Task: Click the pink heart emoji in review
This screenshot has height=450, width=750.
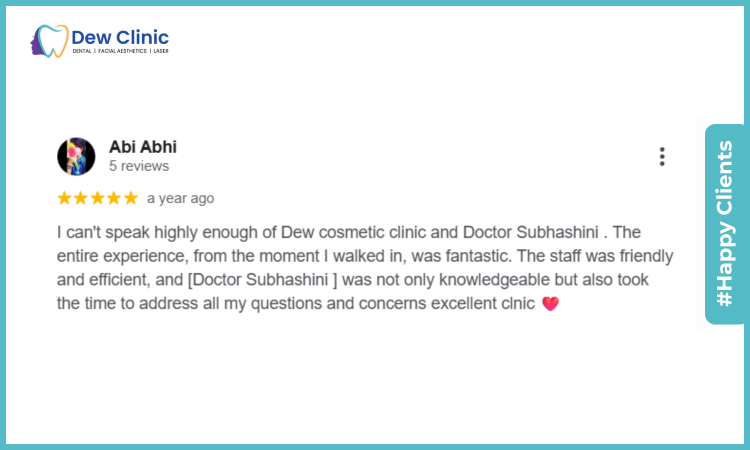Action: [549, 303]
